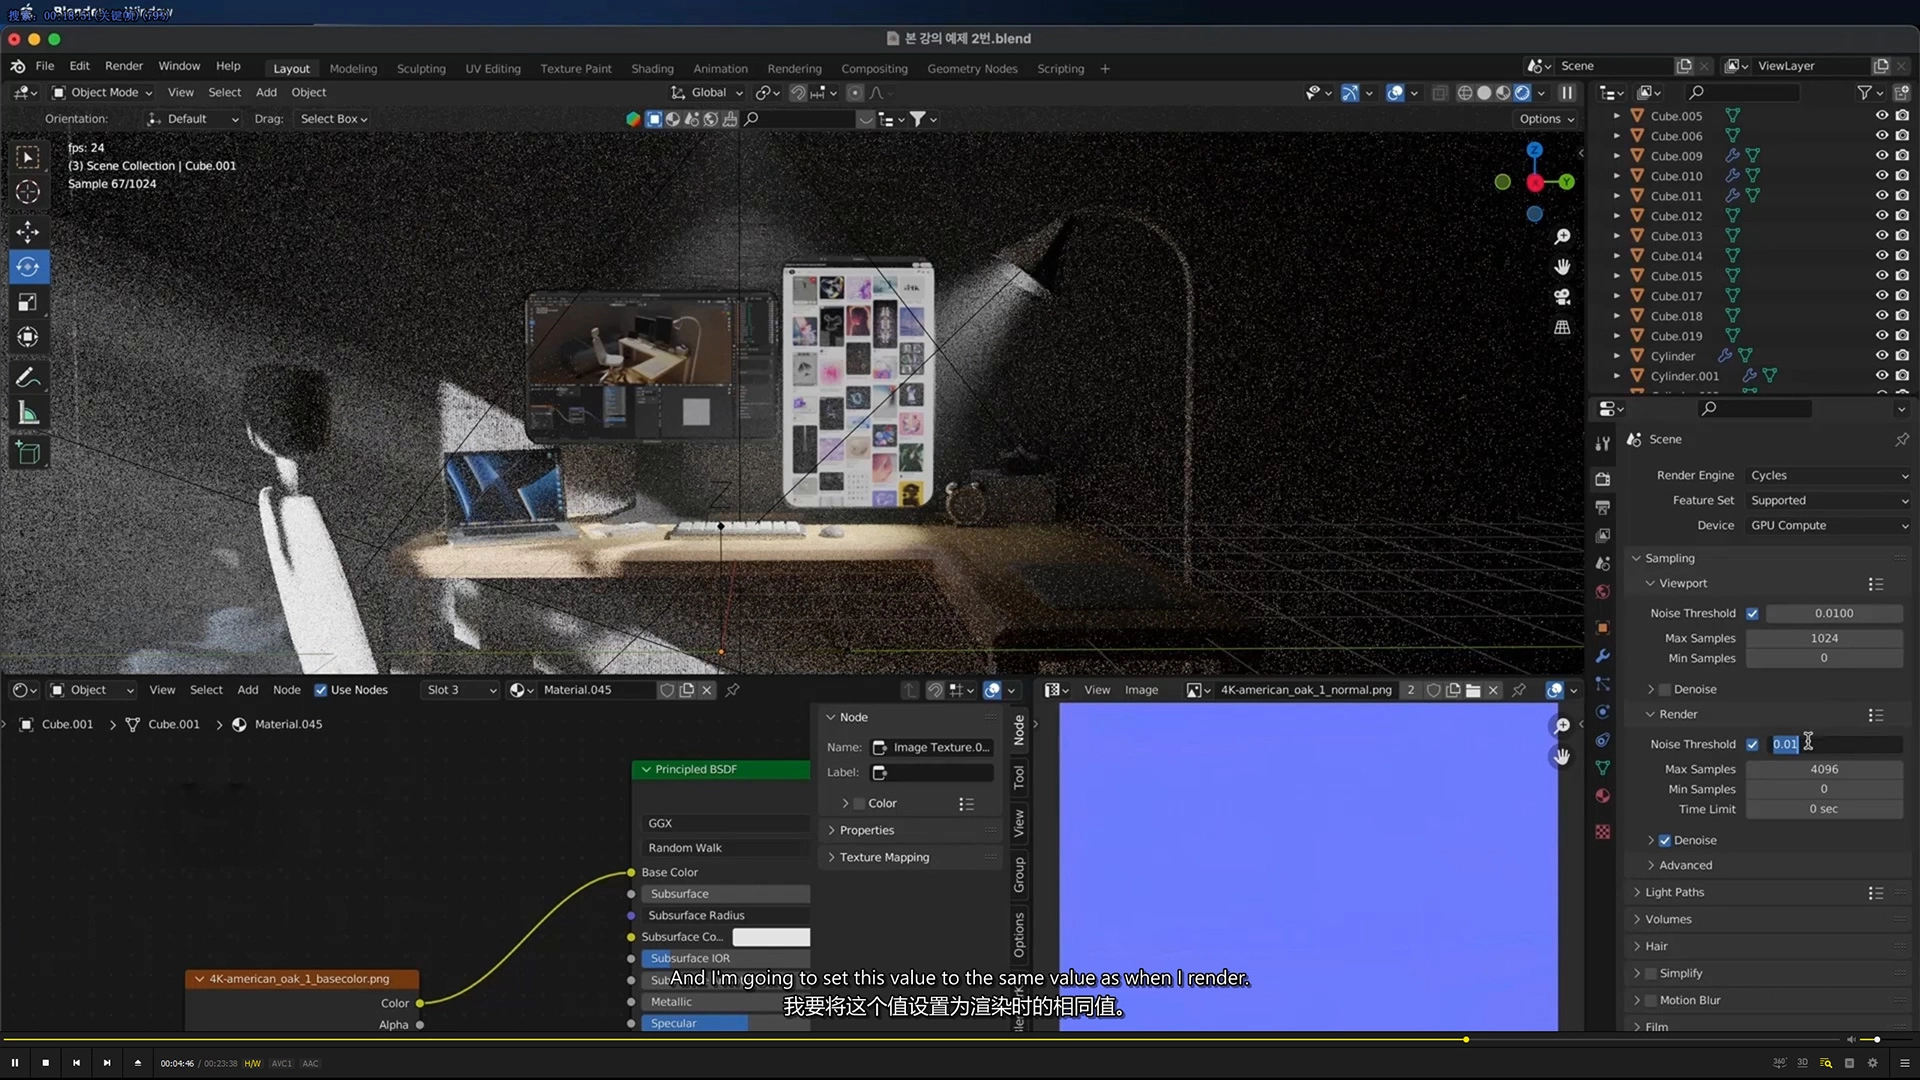Expand the Texture Mapping section
The height and width of the screenshot is (1080, 1920).
coord(884,857)
